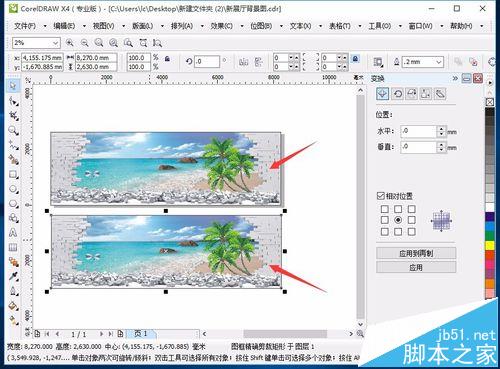Open the Size tab in Transform docker
Viewport: 500px width, 369px height.
click(x=426, y=94)
